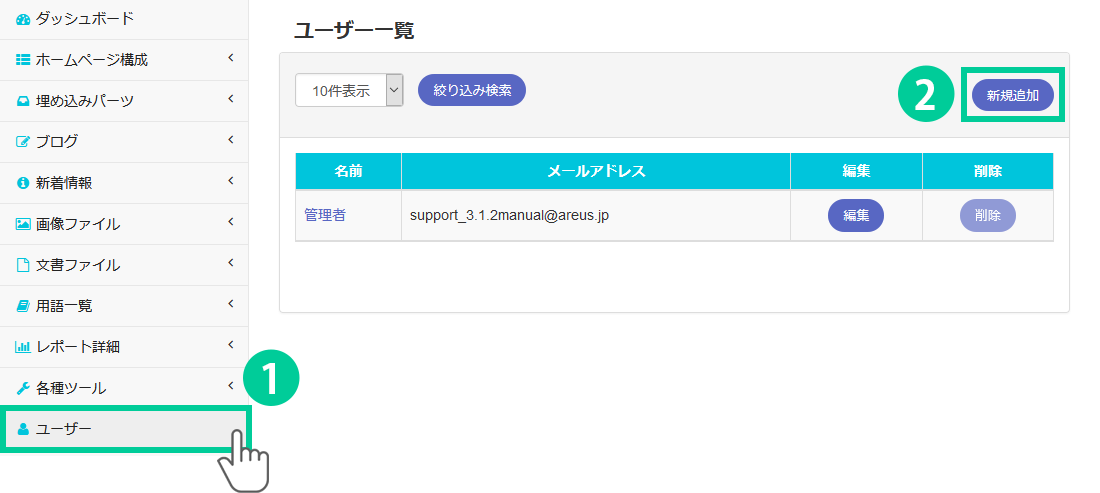Click the image file picture icon
The width and height of the screenshot is (1100, 493).
click(x=23, y=224)
